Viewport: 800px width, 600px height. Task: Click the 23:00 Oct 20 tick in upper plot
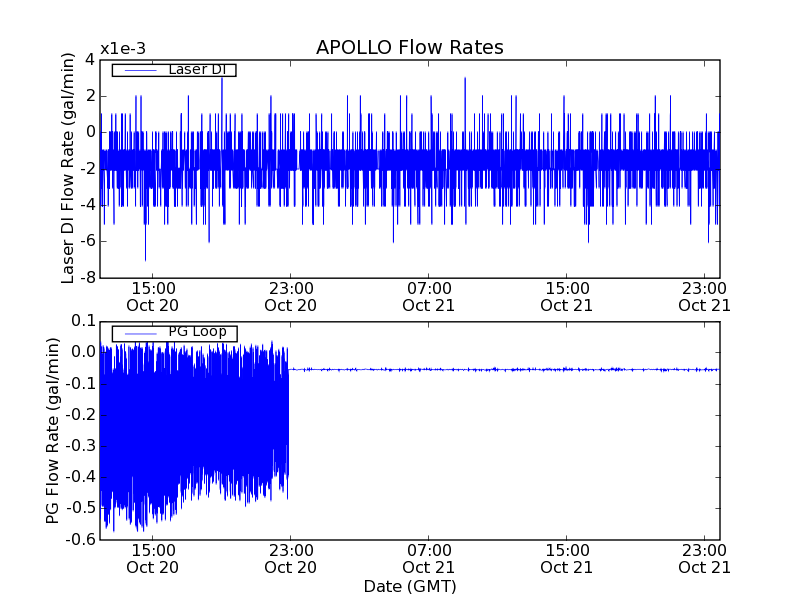[x=290, y=296]
